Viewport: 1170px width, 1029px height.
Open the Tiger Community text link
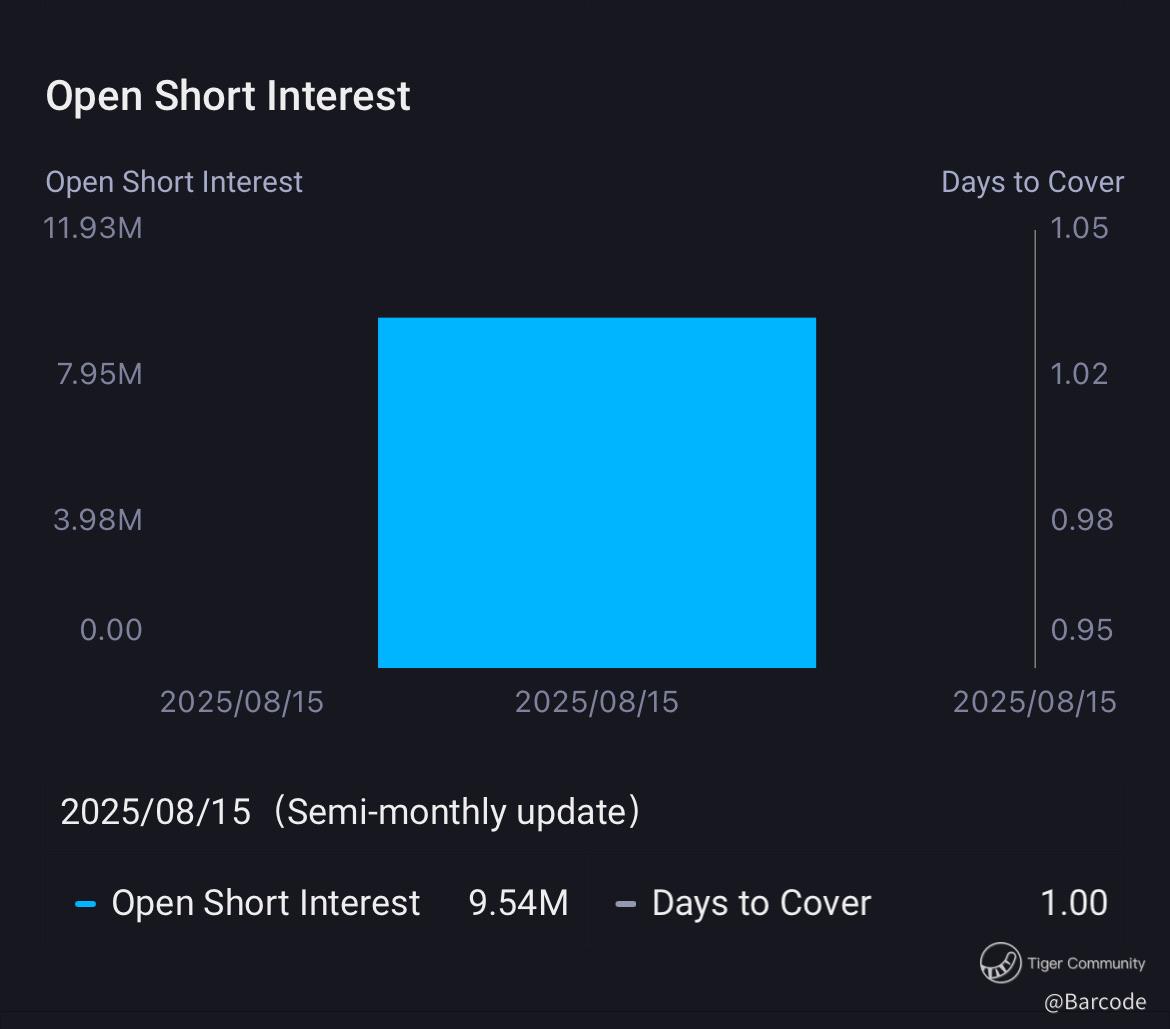1086,963
